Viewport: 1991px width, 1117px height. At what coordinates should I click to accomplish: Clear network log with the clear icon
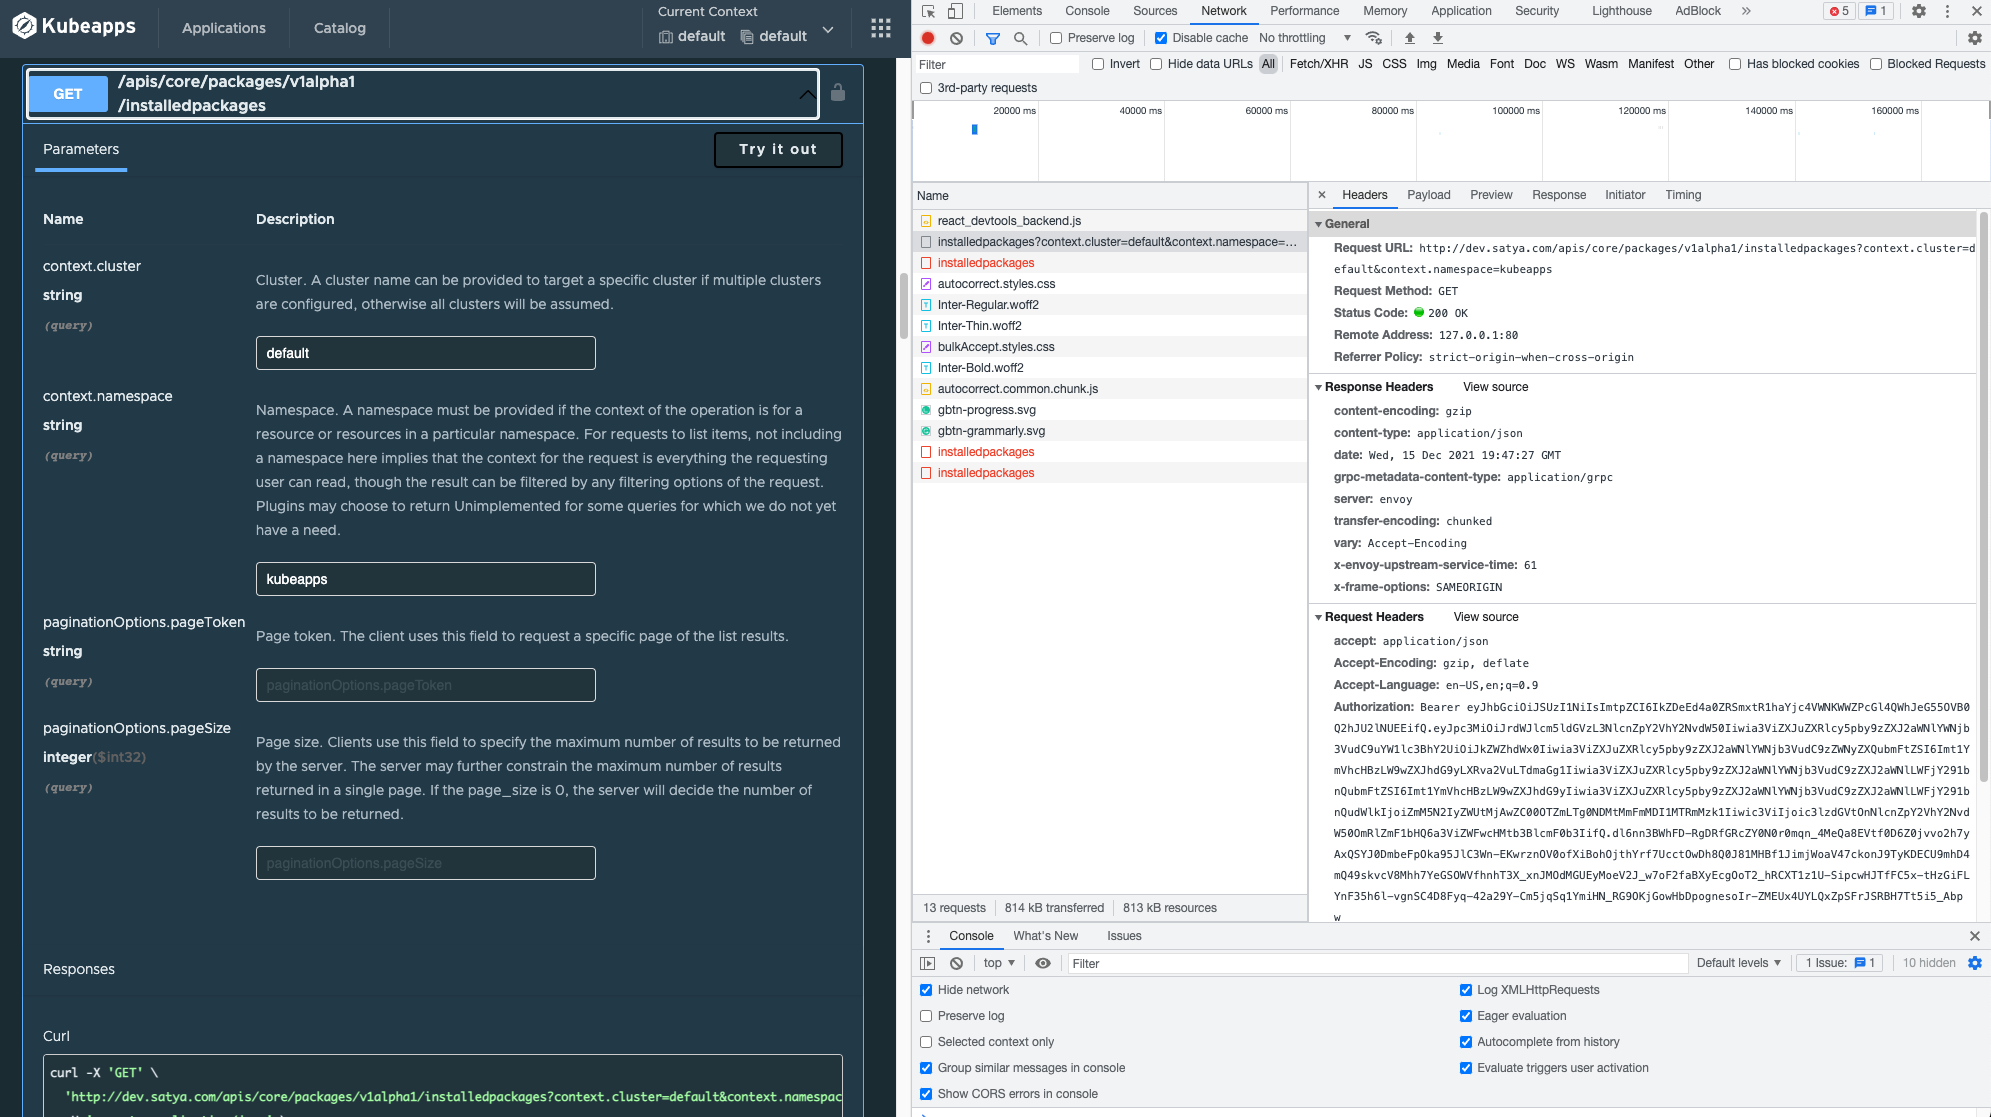point(957,37)
